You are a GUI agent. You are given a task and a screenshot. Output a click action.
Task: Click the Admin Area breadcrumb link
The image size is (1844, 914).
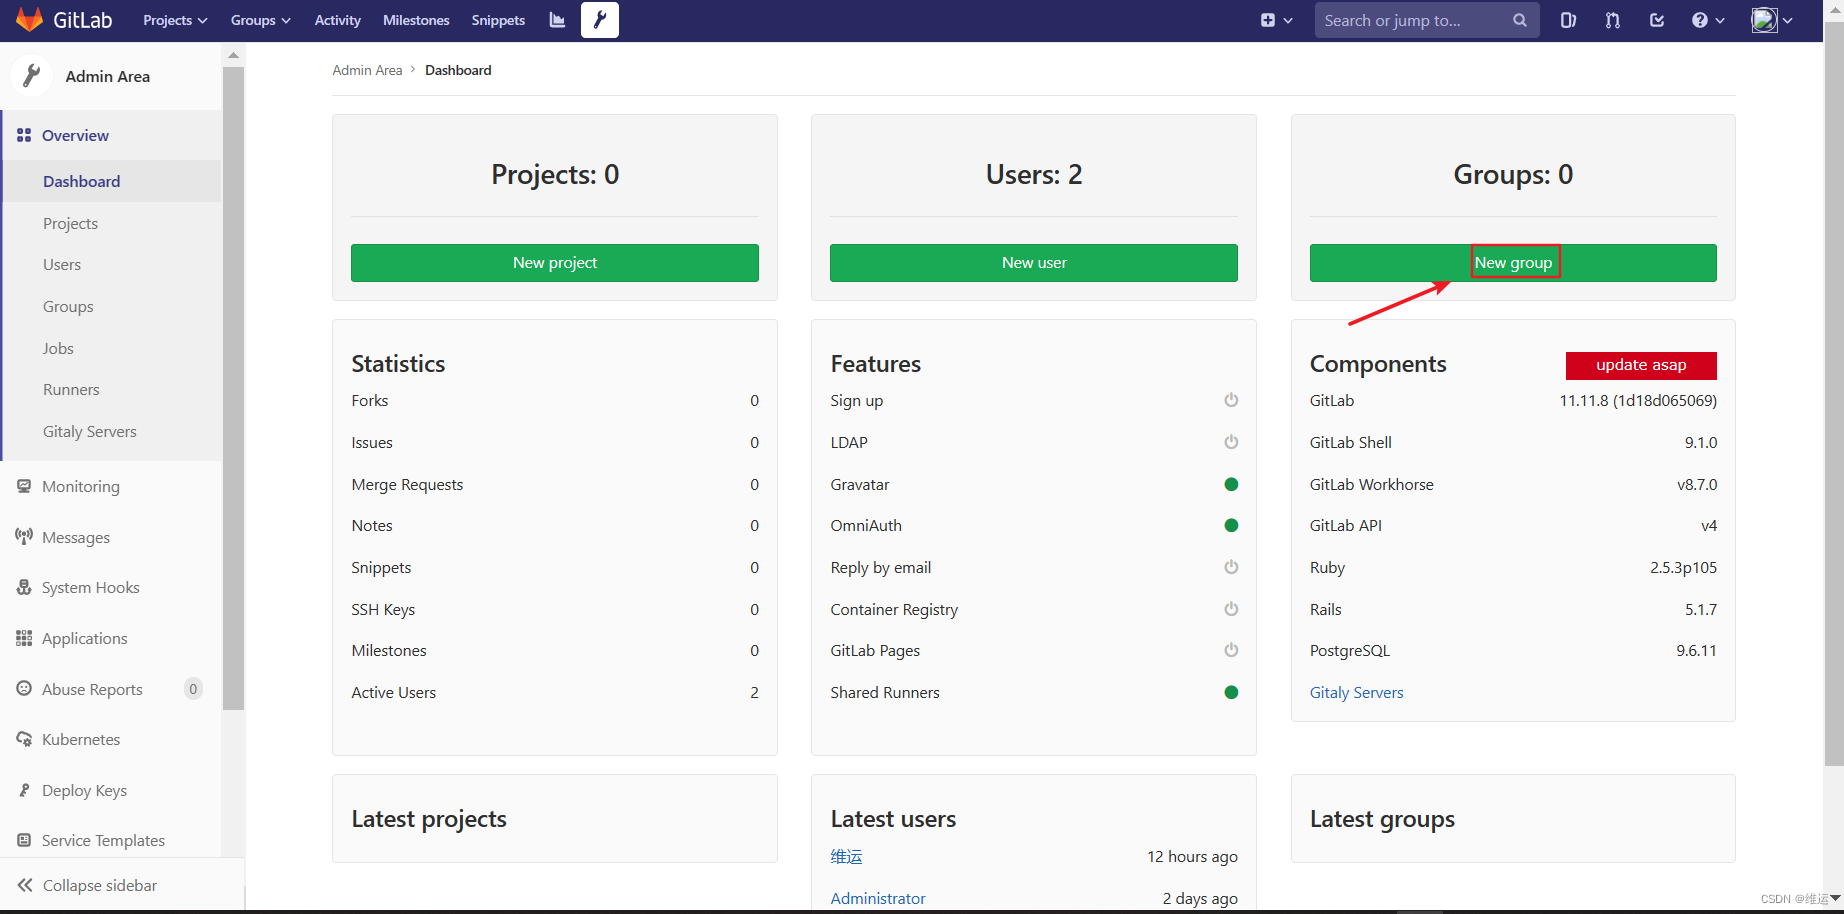pos(367,70)
